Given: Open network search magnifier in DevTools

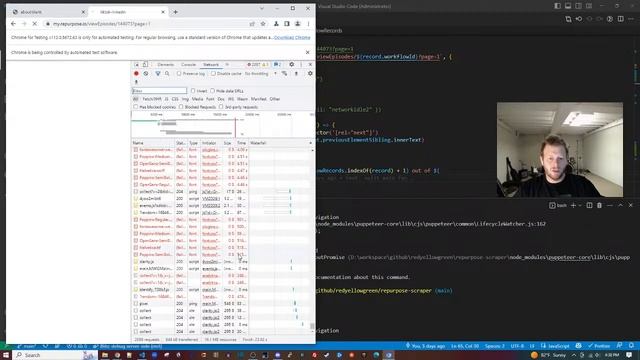Looking at the screenshot, I should [167, 73].
